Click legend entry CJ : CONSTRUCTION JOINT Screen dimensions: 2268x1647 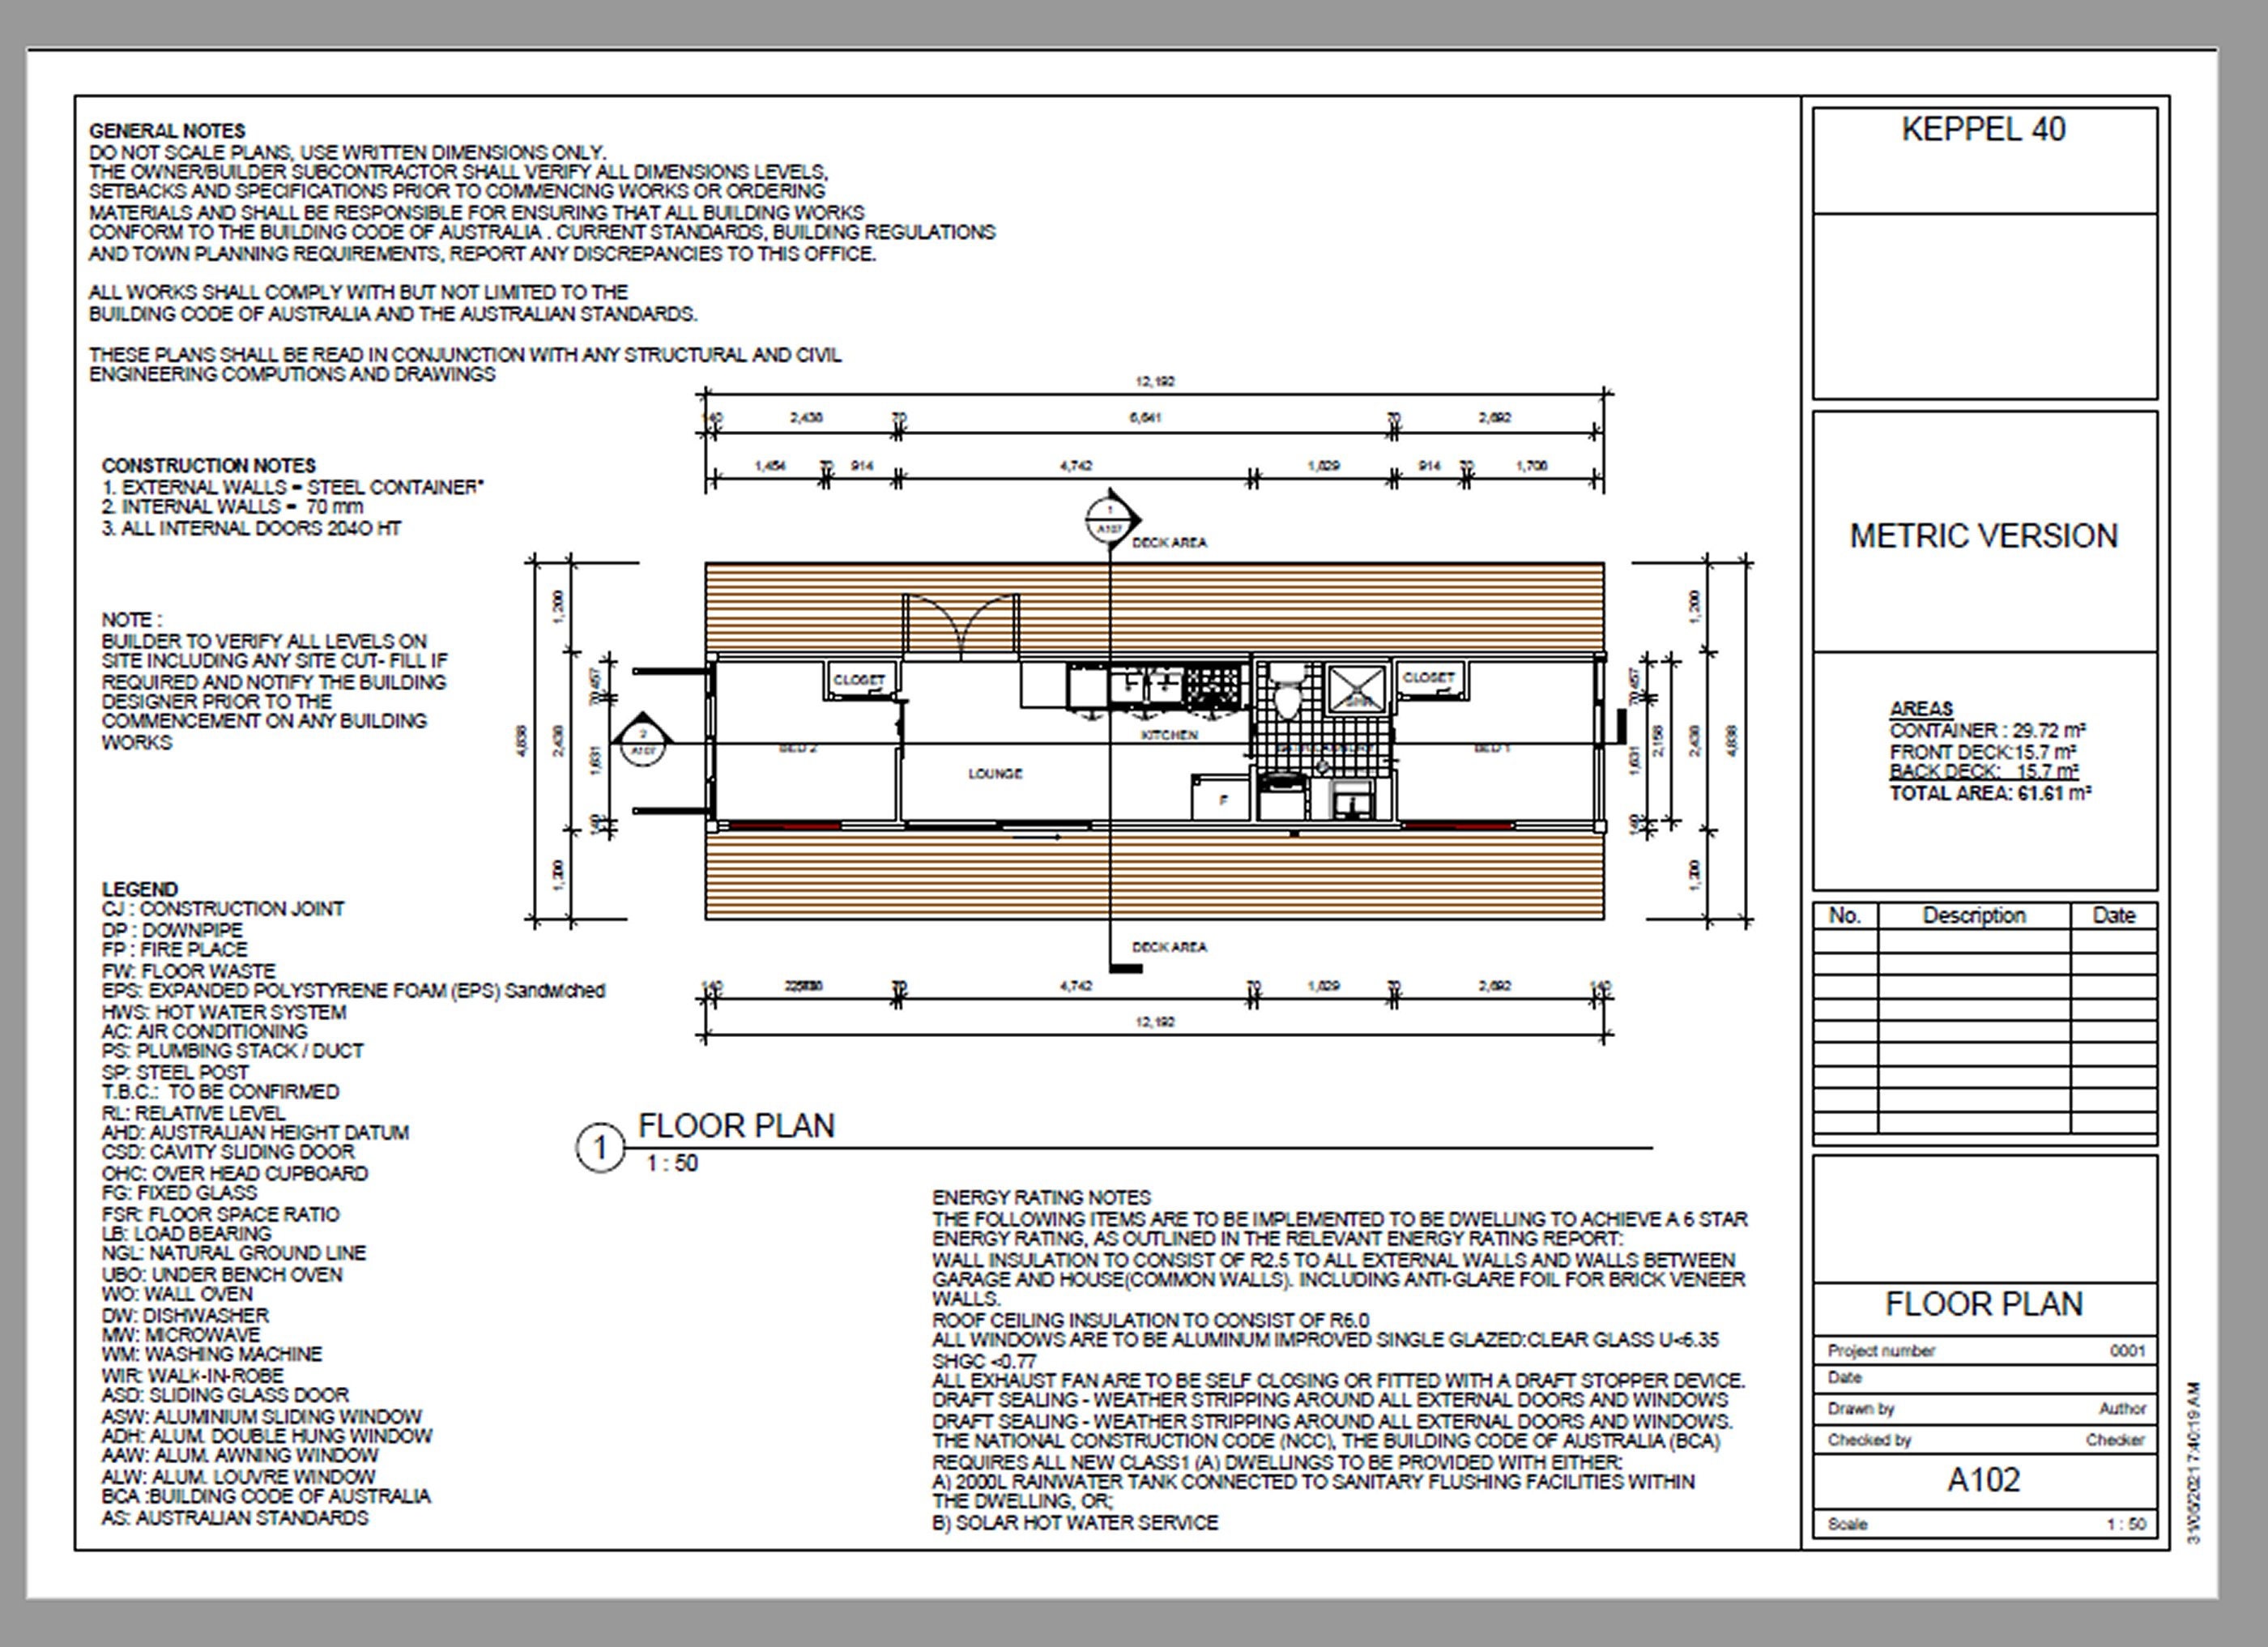tap(222, 909)
